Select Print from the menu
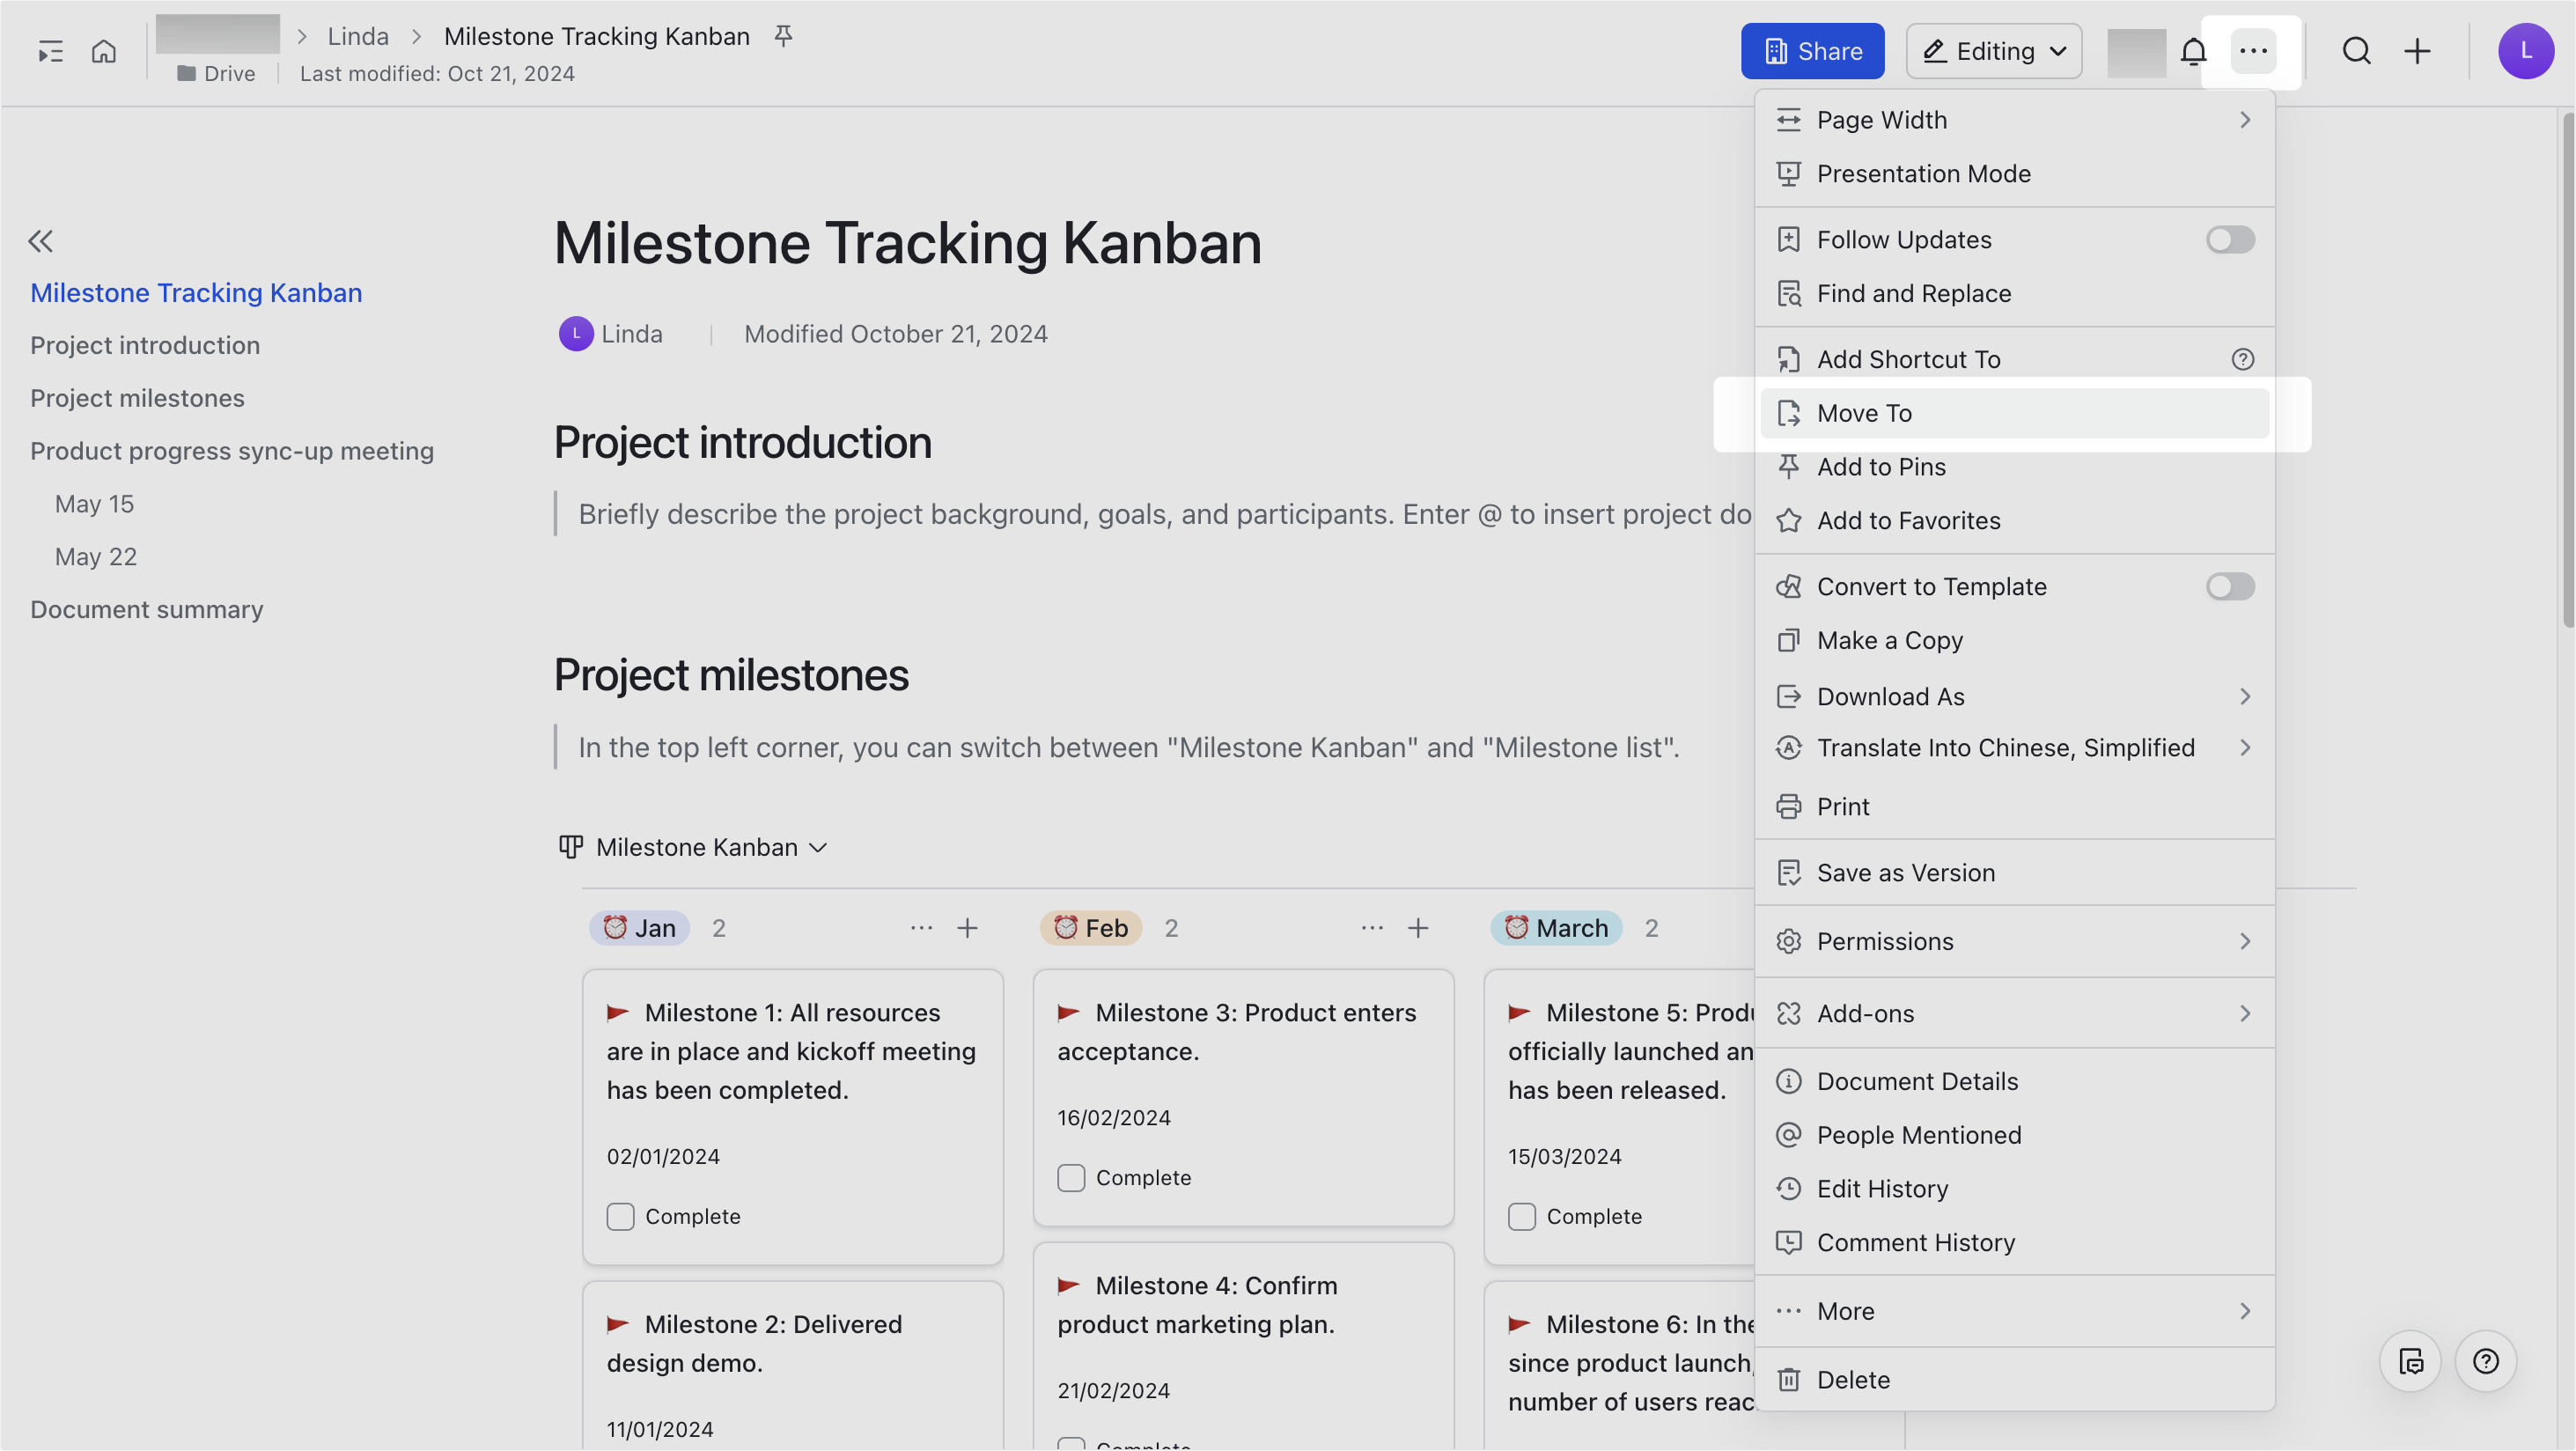The image size is (2576, 1451). pos(2014,807)
